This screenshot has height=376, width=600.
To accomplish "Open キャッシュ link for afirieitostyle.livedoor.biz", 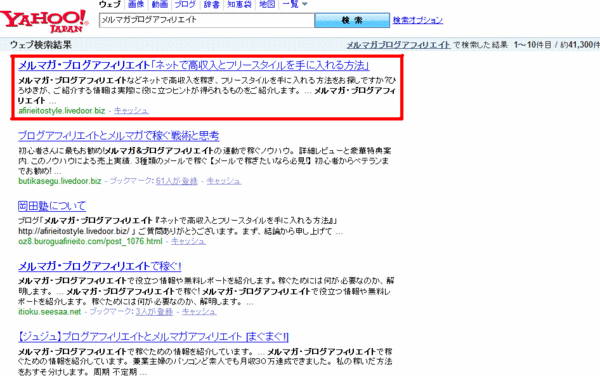I will point(131,111).
